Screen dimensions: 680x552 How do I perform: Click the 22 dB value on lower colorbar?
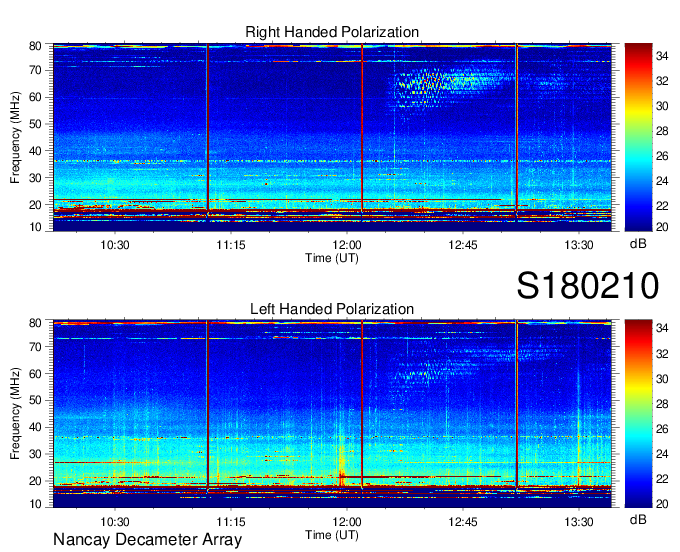pos(662,479)
